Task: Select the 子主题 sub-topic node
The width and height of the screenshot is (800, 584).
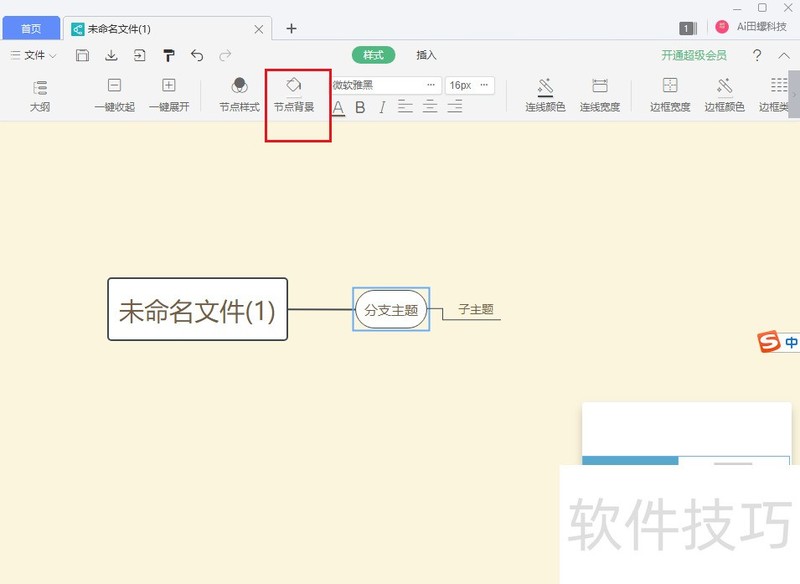Action: [476, 309]
